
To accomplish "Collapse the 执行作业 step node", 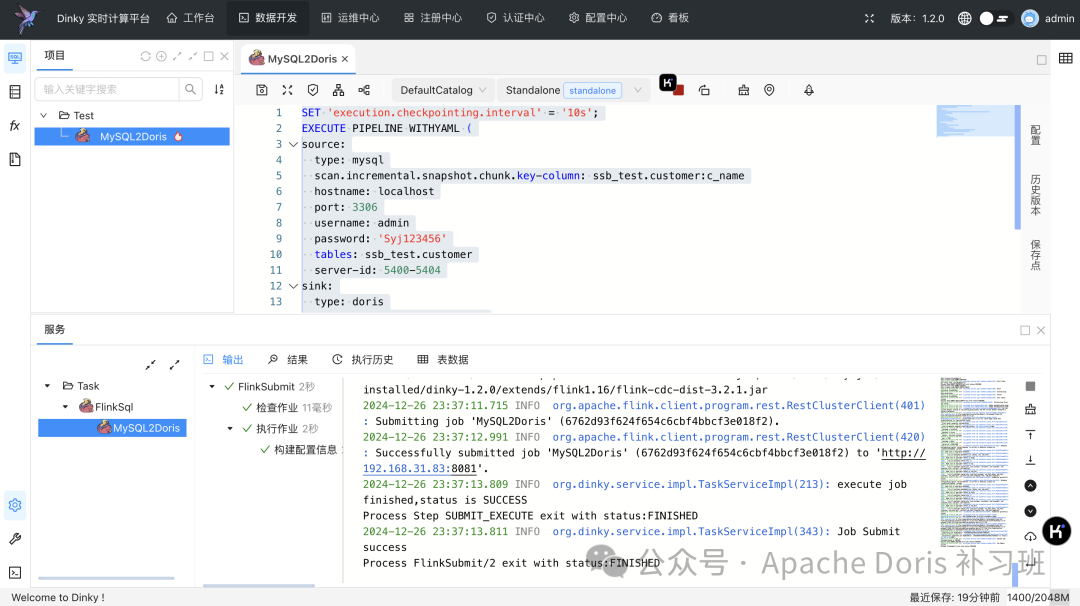I will click(230, 429).
